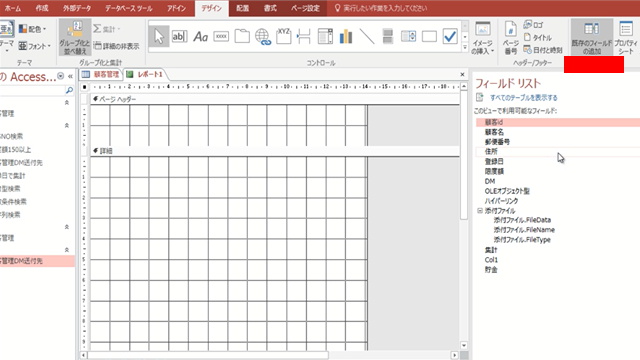This screenshot has height=360, width=640.
Task: Switch to the 書式 ribbon tab
Action: (270, 8)
